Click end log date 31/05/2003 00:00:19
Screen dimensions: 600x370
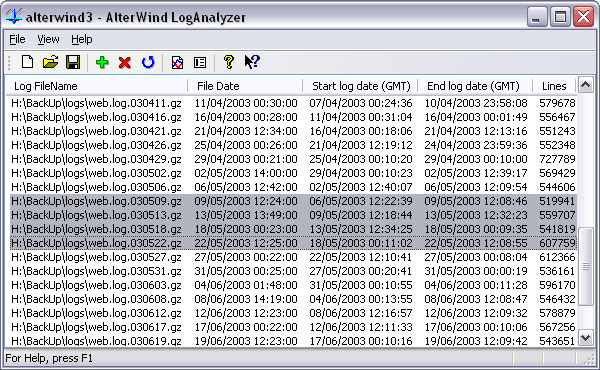[476, 271]
